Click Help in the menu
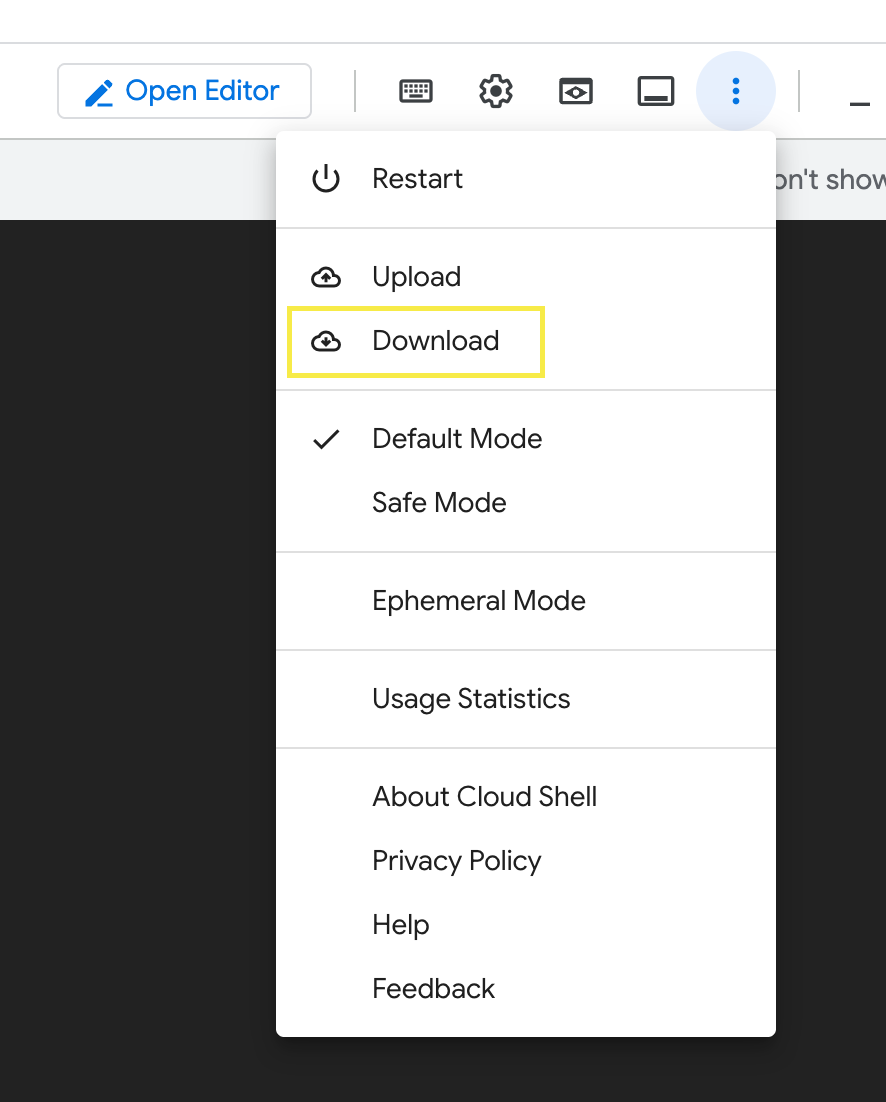The height and width of the screenshot is (1102, 886). pos(401,925)
